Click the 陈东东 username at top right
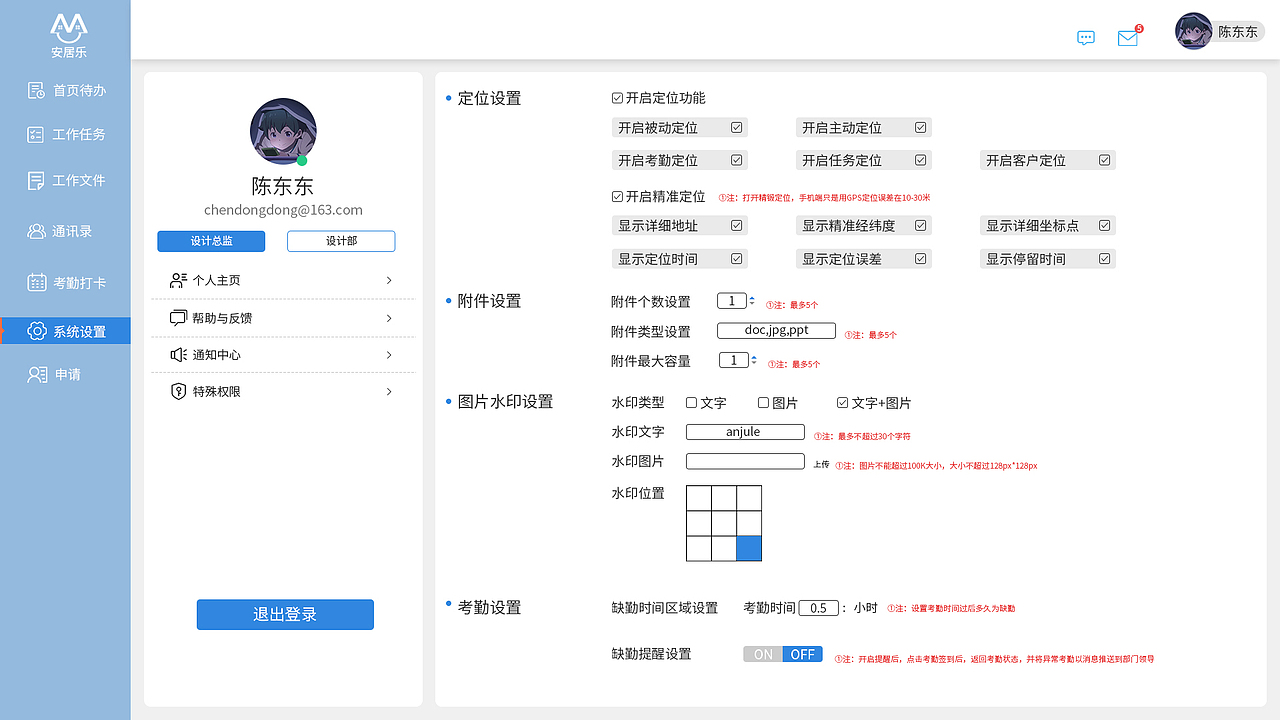 pos(1238,32)
